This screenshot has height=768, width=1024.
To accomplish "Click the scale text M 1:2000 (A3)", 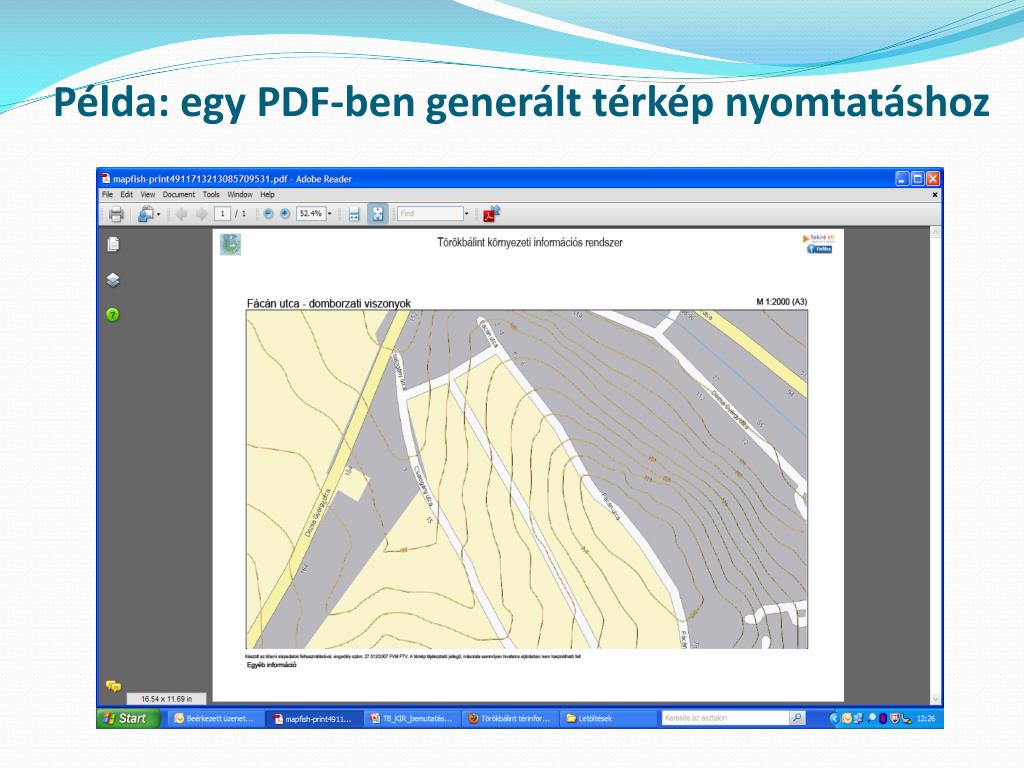I will [782, 302].
